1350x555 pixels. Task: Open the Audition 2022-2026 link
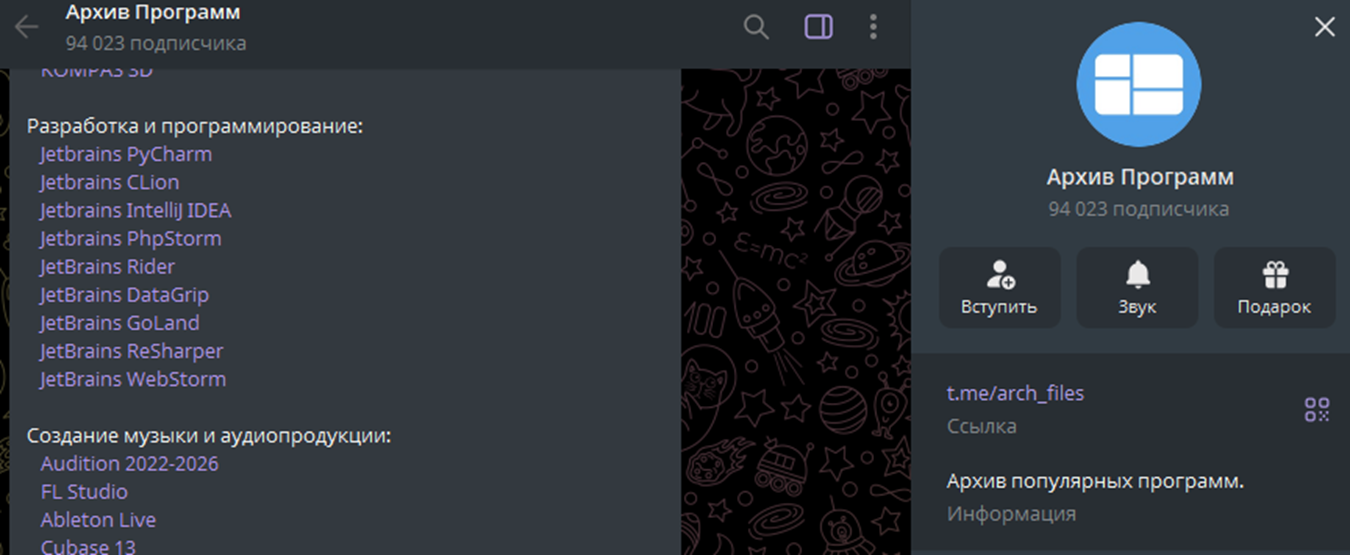click(129, 464)
